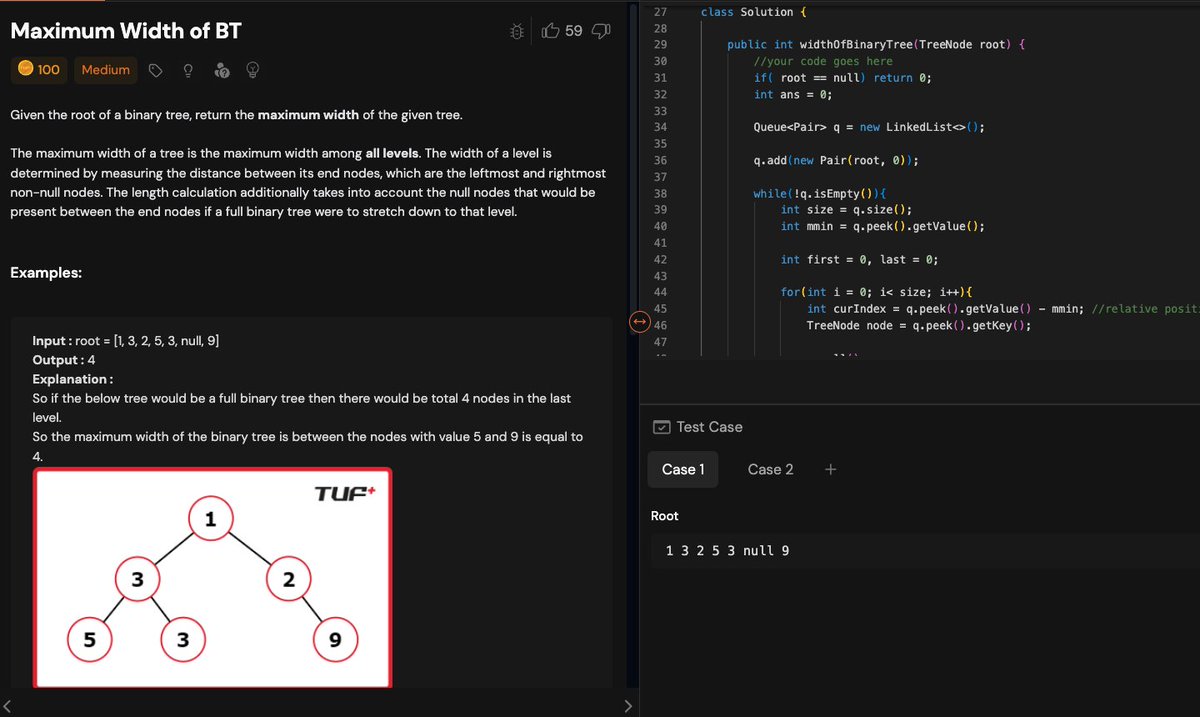
Task: Click the for loop line in code
Action: 876,292
